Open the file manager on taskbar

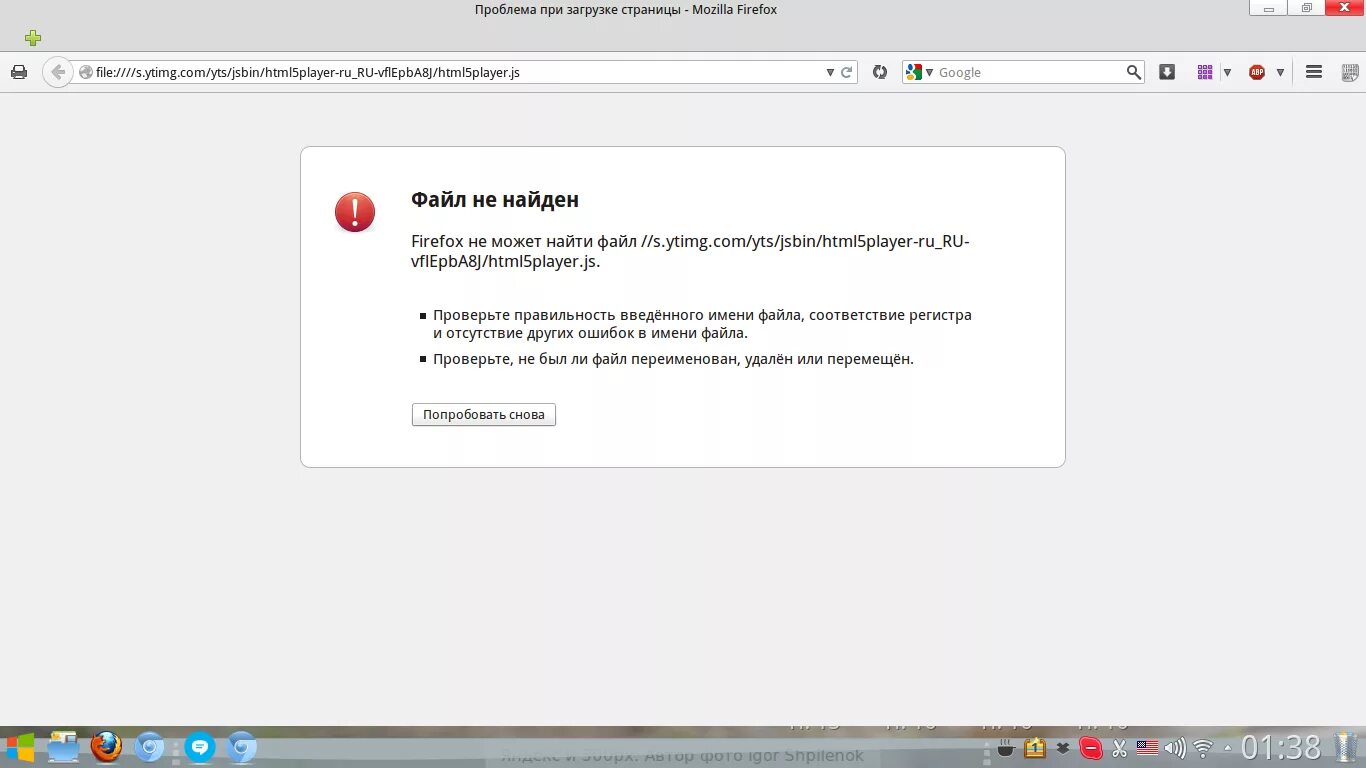point(63,747)
